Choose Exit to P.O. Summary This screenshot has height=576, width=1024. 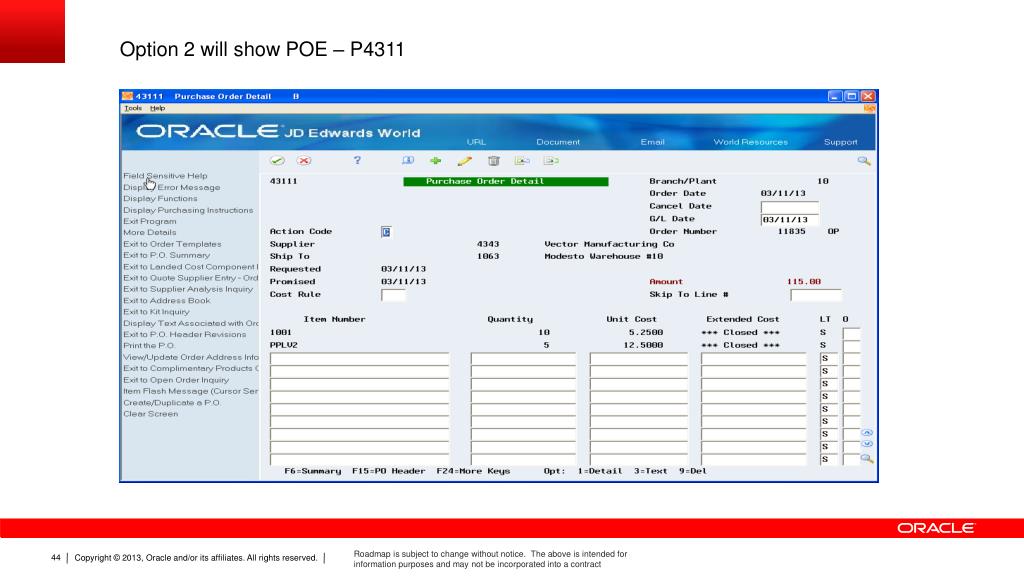pos(167,255)
